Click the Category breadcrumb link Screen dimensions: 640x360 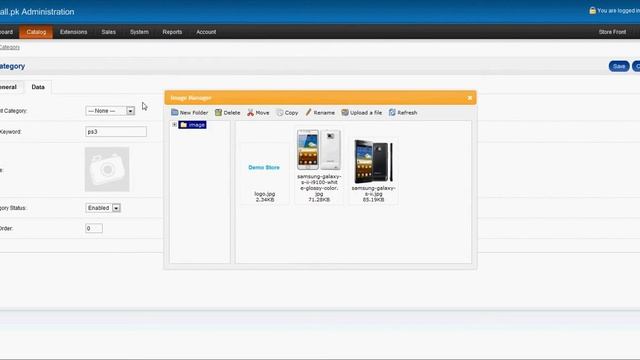tap(9, 47)
